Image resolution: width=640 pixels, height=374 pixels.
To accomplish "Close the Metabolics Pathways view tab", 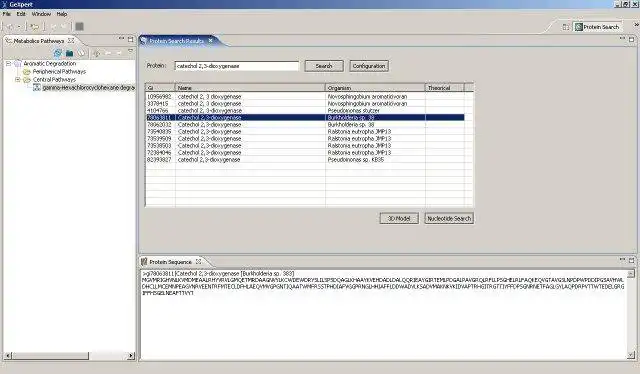I will [x=71, y=40].
